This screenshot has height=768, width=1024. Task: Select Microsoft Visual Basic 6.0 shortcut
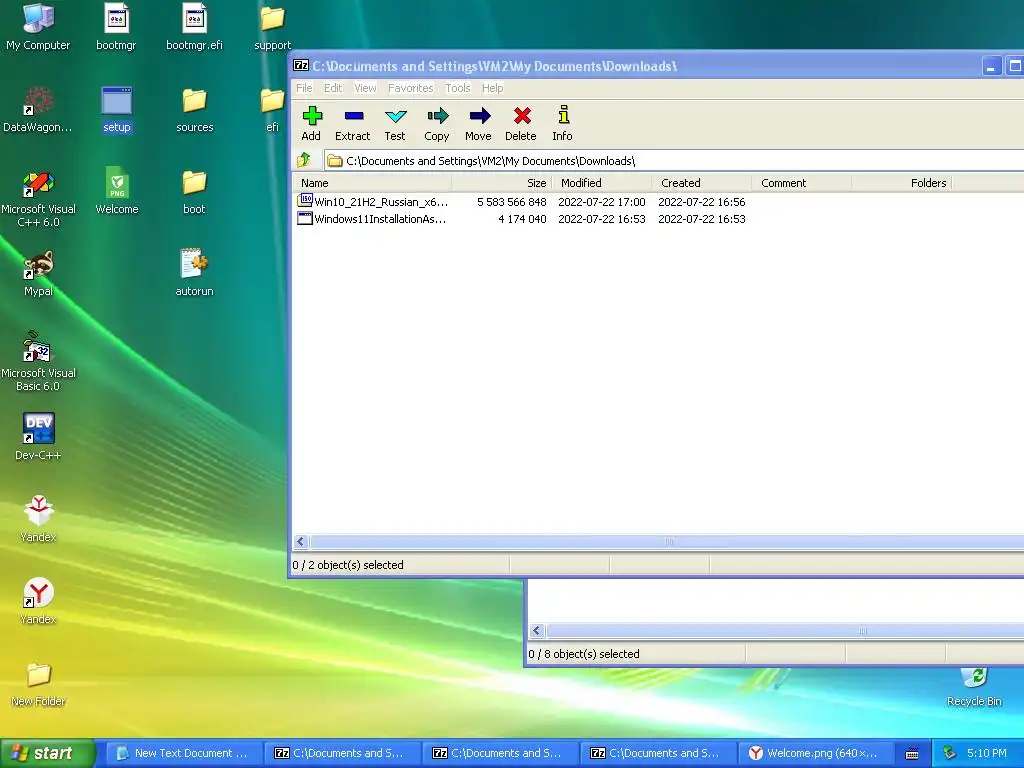pyautogui.click(x=39, y=360)
